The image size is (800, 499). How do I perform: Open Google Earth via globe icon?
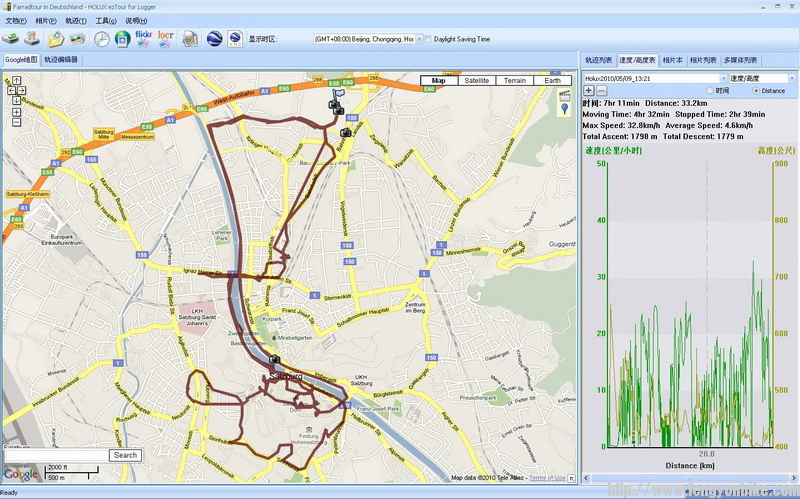pyautogui.click(x=213, y=39)
